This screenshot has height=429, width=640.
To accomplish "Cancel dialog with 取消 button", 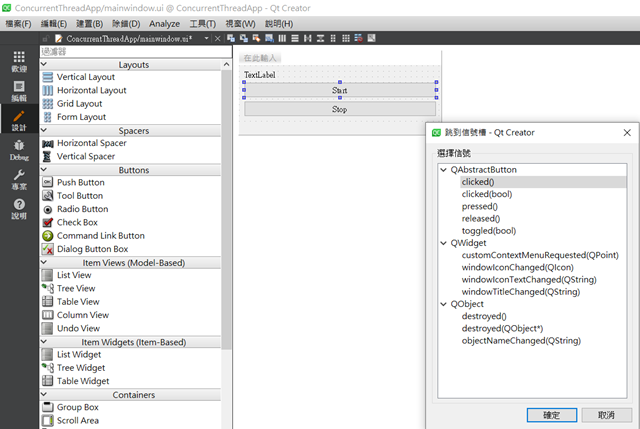I will click(606, 415).
